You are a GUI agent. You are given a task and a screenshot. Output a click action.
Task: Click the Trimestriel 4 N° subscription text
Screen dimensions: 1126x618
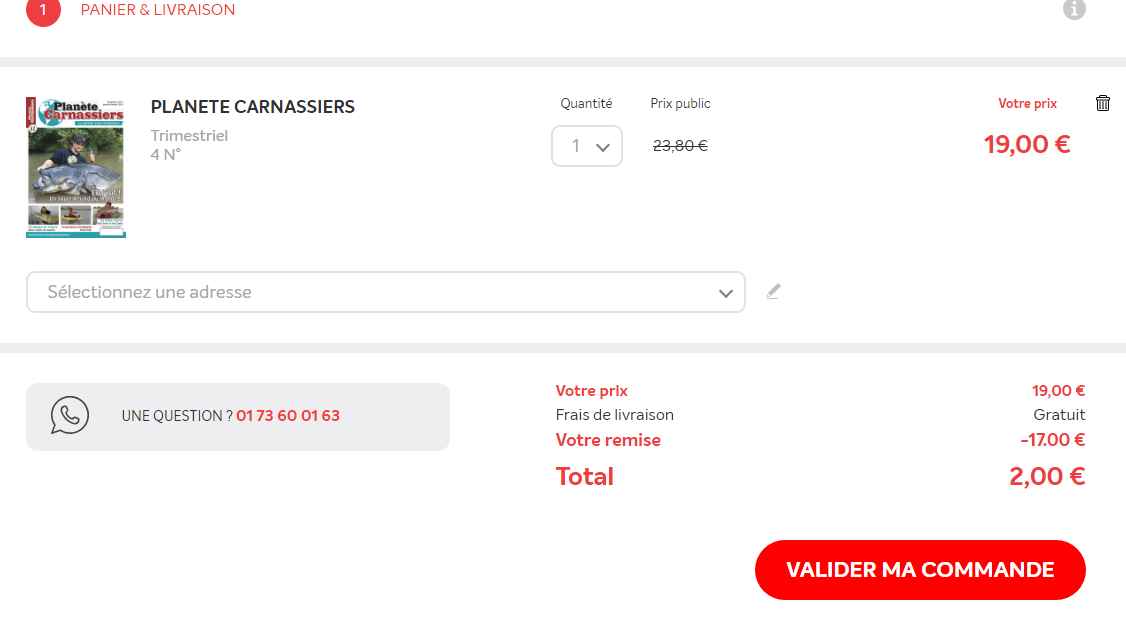[x=189, y=145]
